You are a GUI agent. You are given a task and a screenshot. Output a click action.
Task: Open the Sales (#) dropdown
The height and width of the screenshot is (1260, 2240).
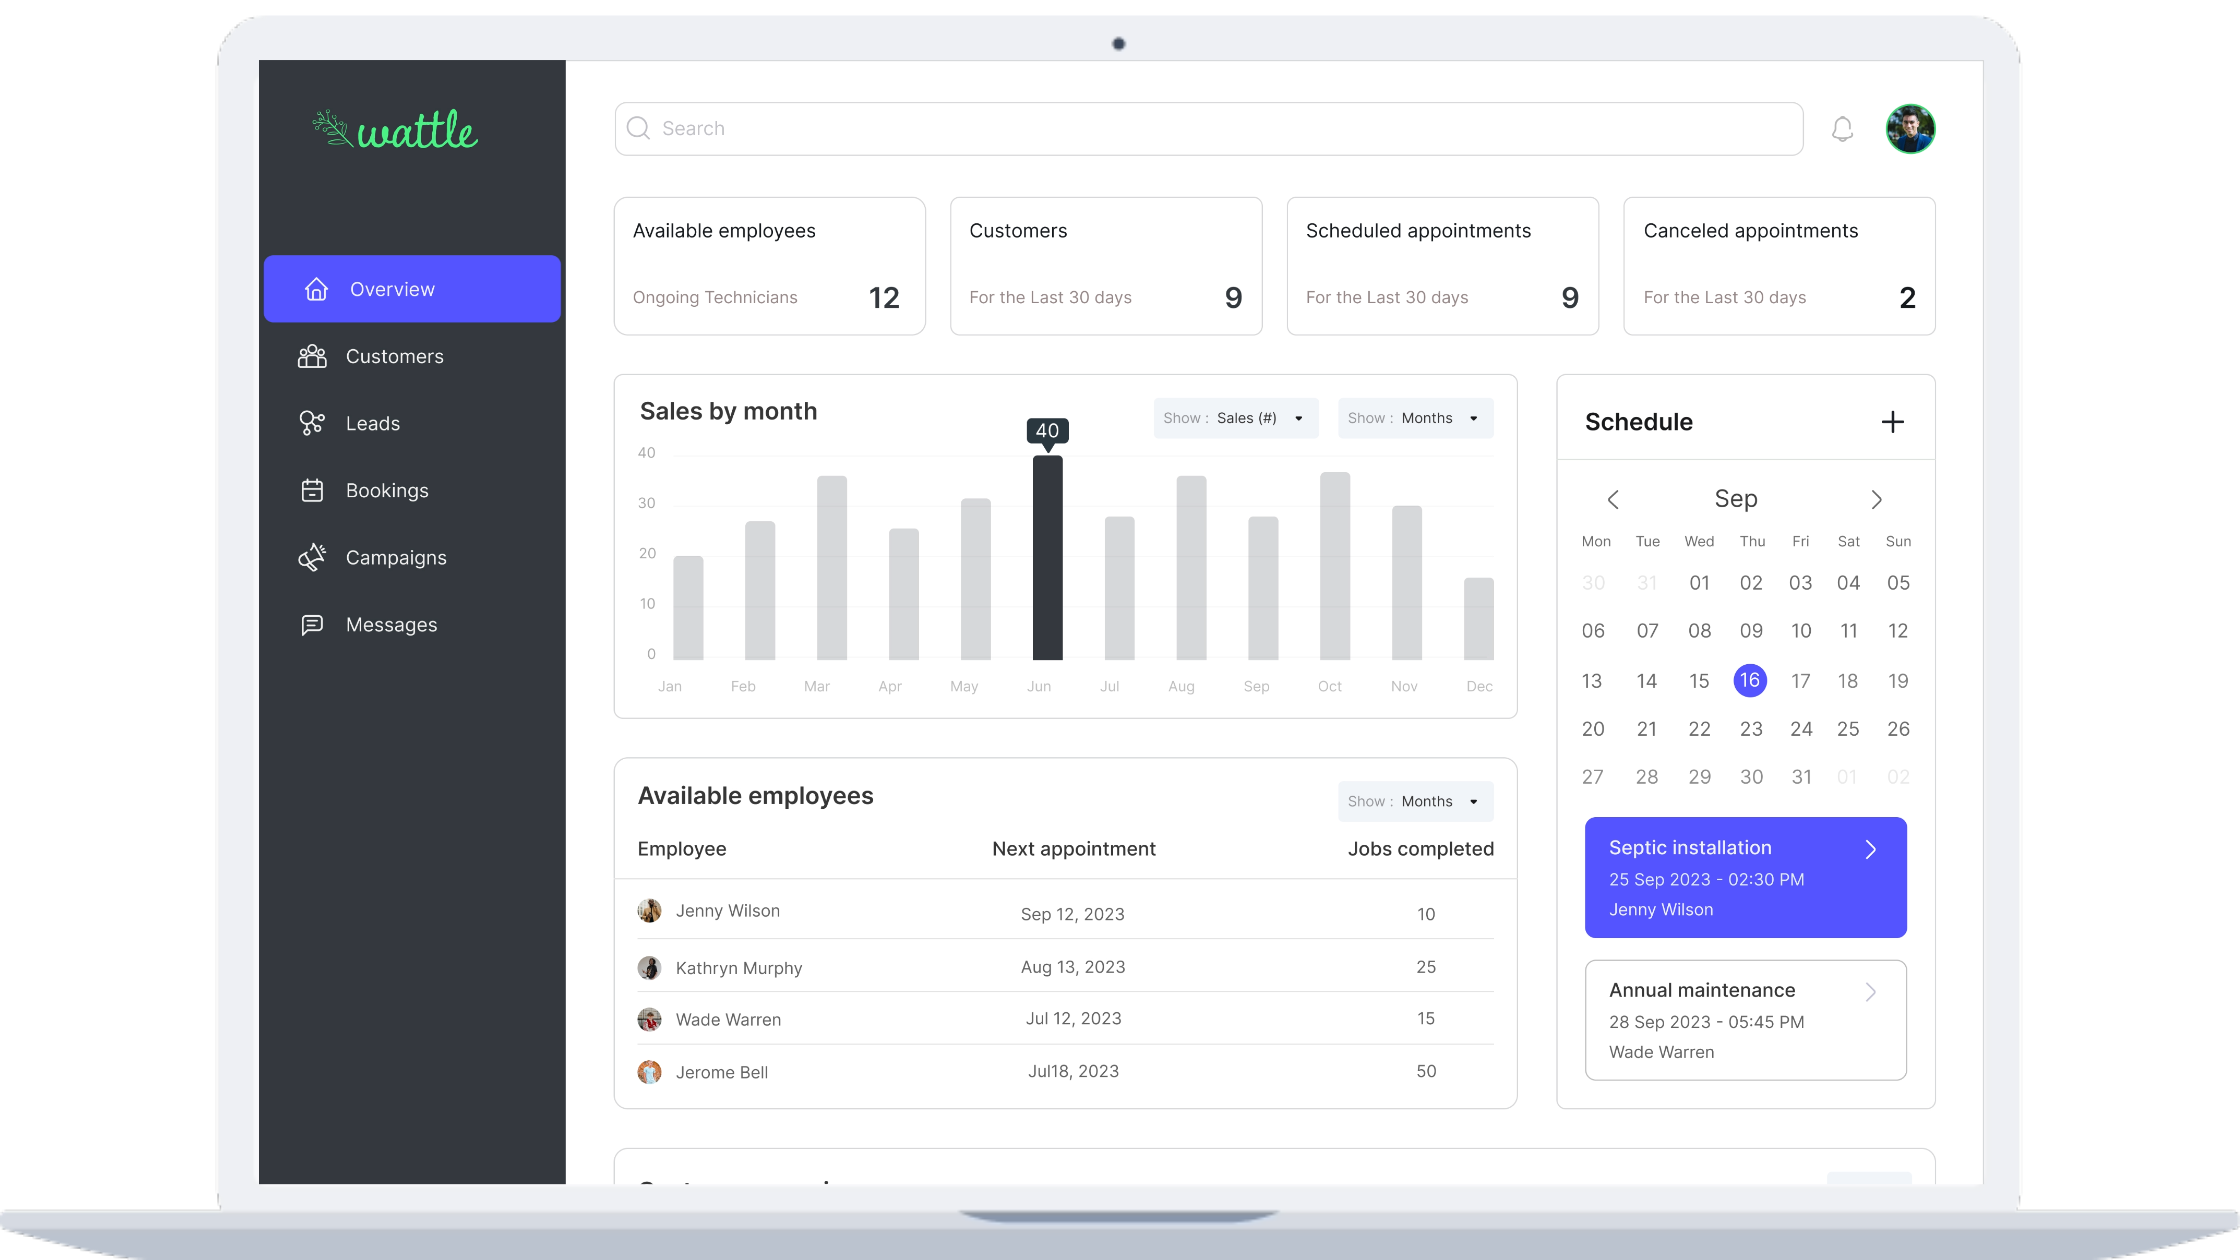[x=1235, y=418]
